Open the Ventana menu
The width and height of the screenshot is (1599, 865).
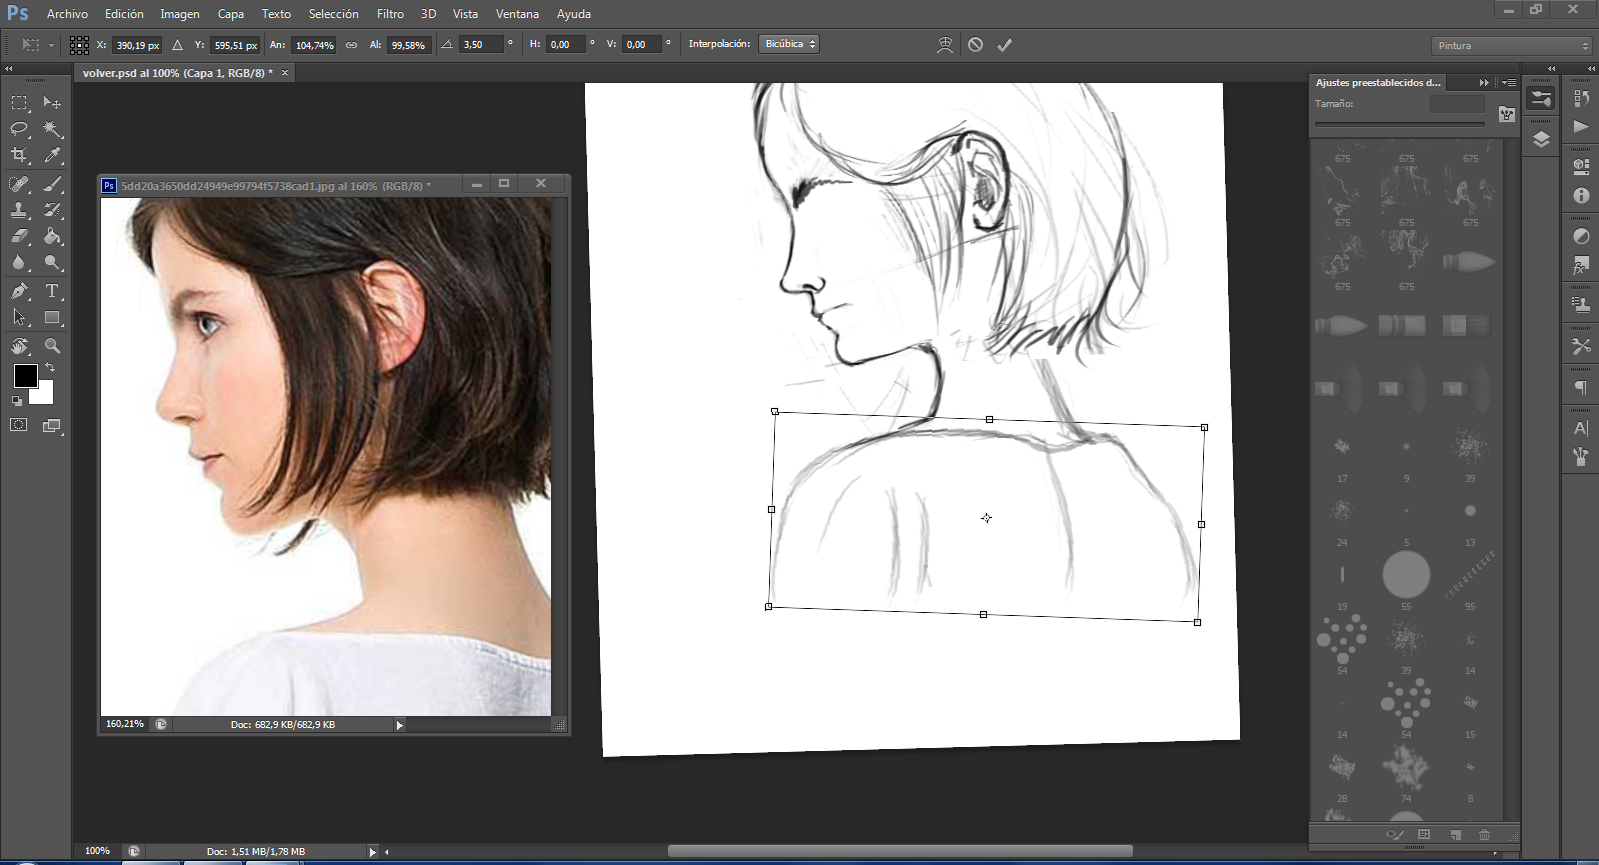pos(517,14)
